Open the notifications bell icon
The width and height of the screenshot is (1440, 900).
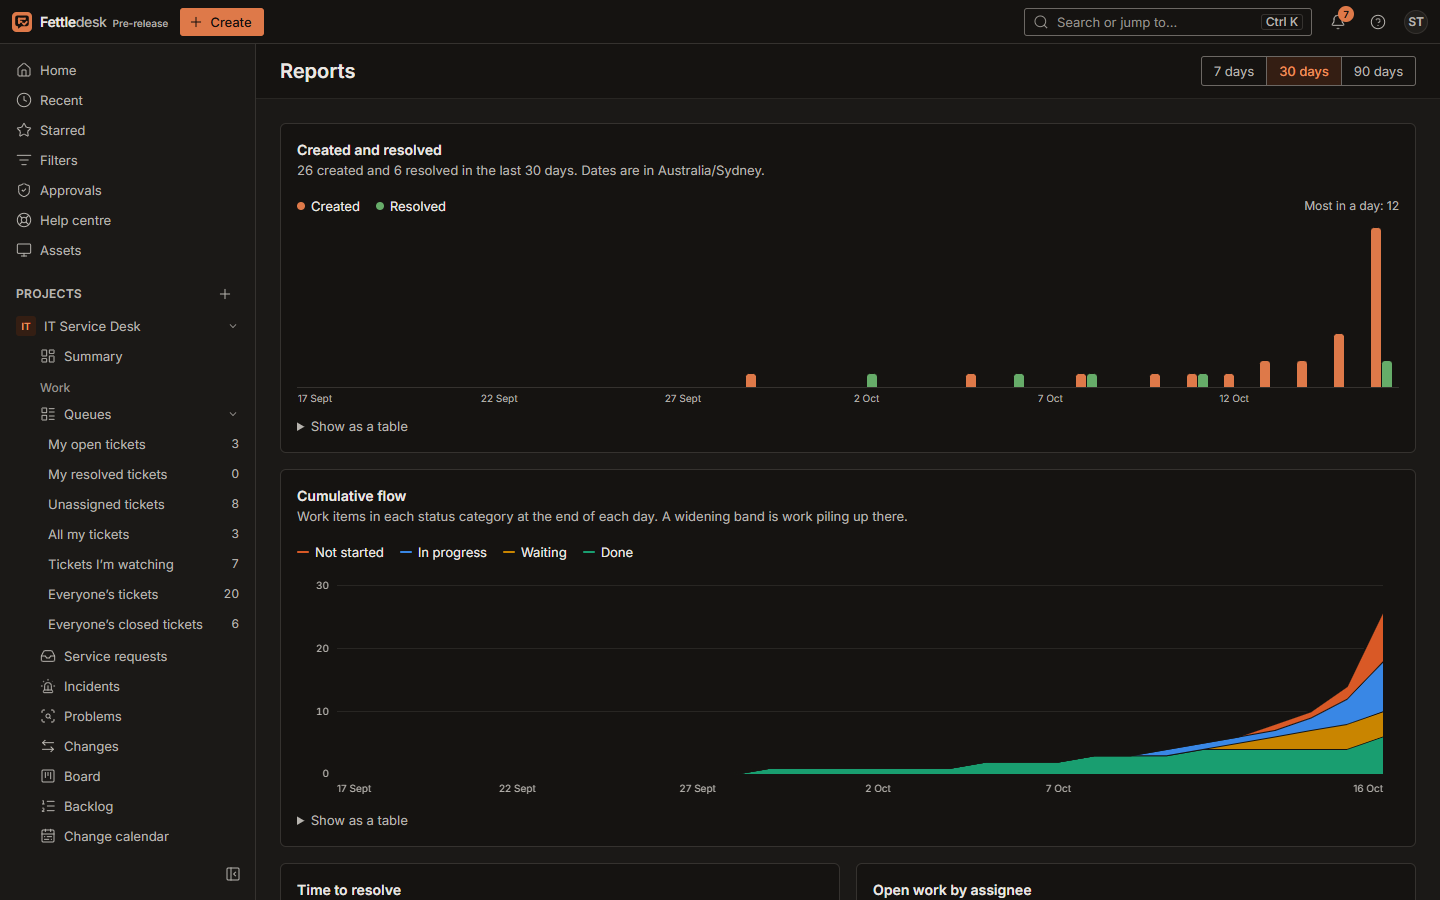[1338, 22]
